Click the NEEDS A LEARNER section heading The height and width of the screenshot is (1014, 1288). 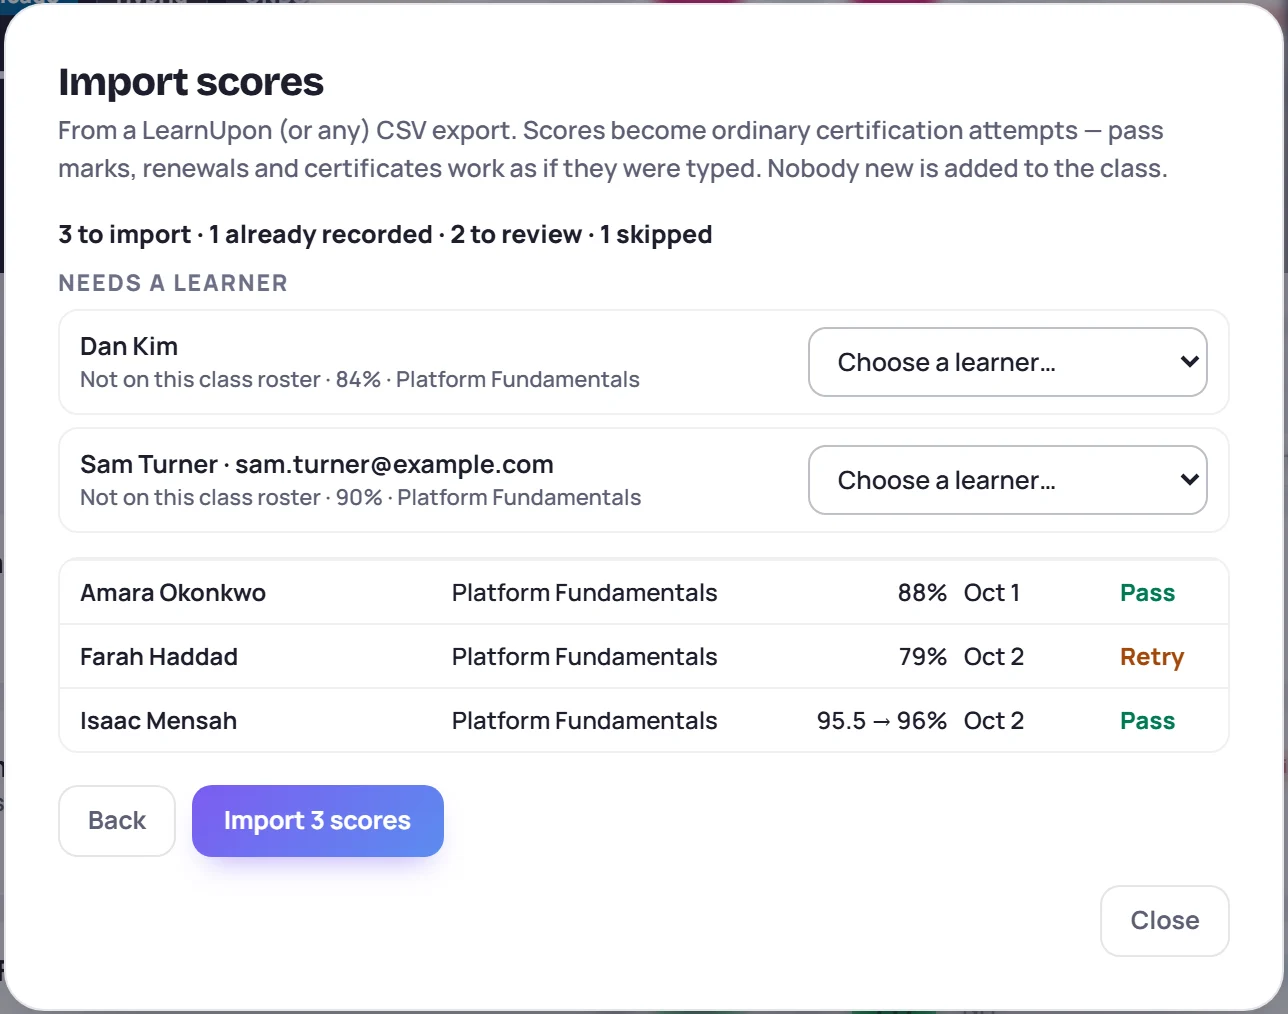tap(173, 283)
